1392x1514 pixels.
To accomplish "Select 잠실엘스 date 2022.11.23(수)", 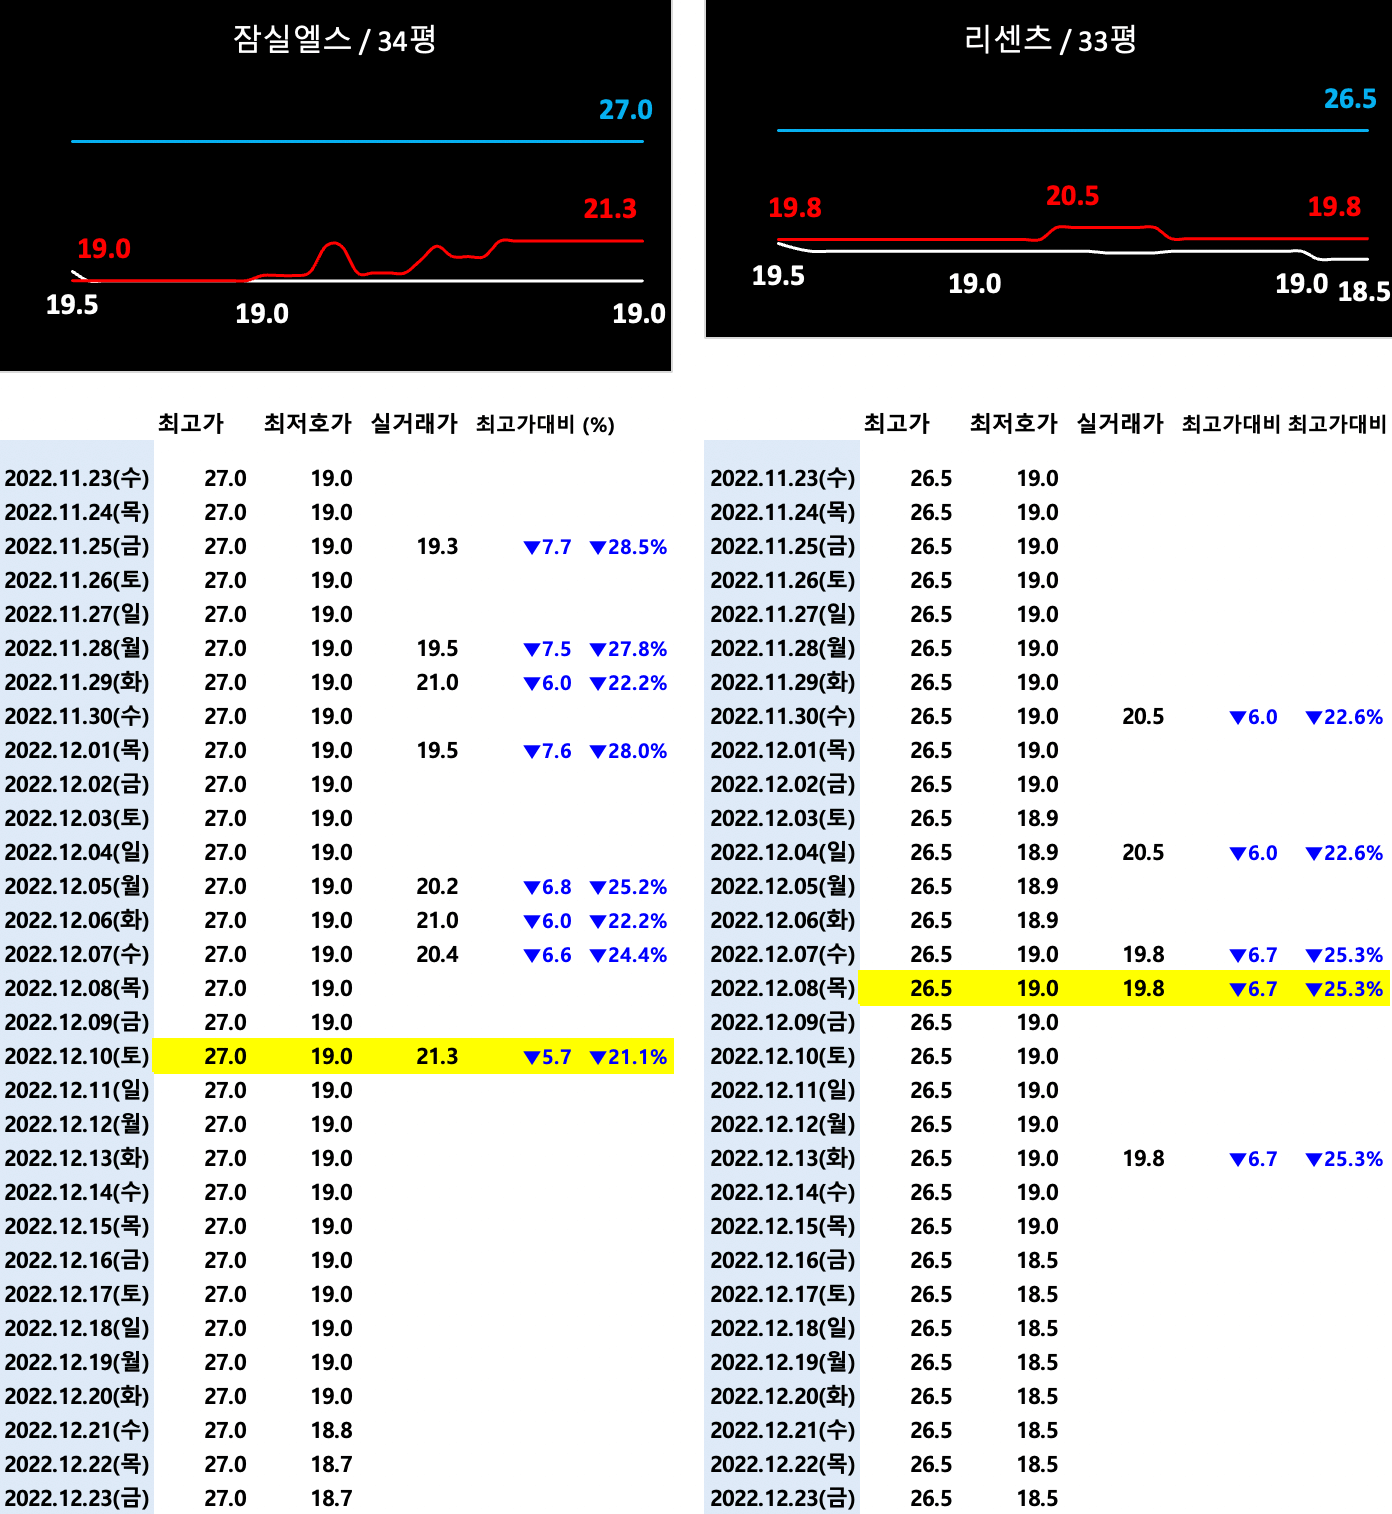I will [x=77, y=479].
